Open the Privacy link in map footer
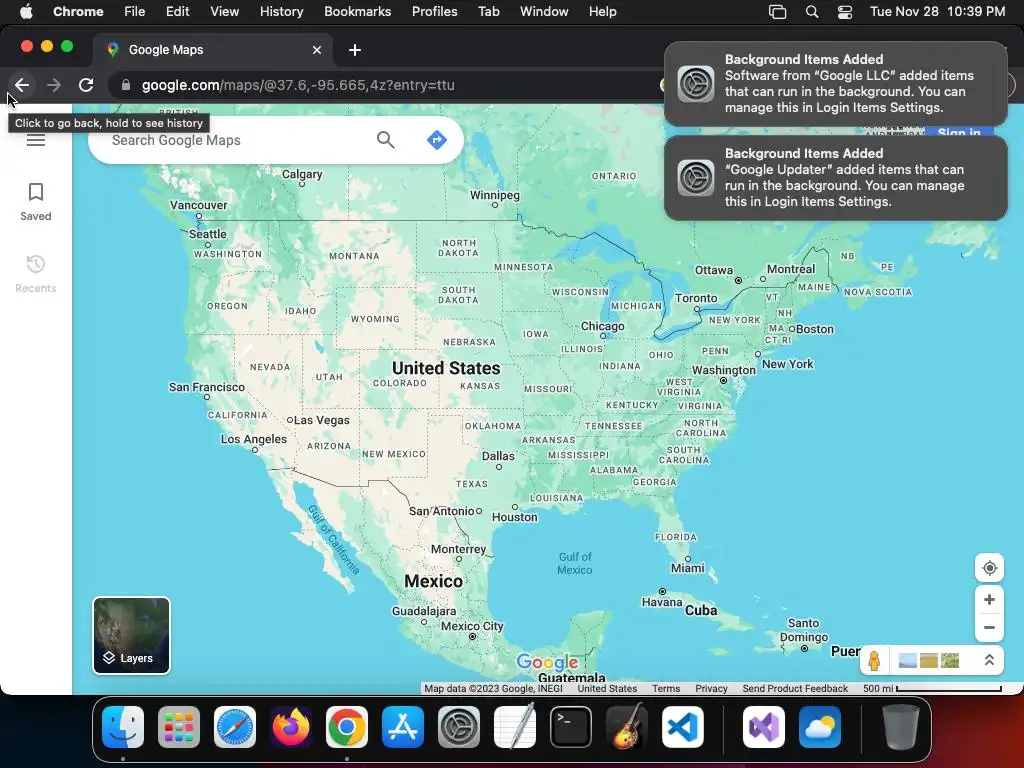This screenshot has height=768, width=1024. 711,688
